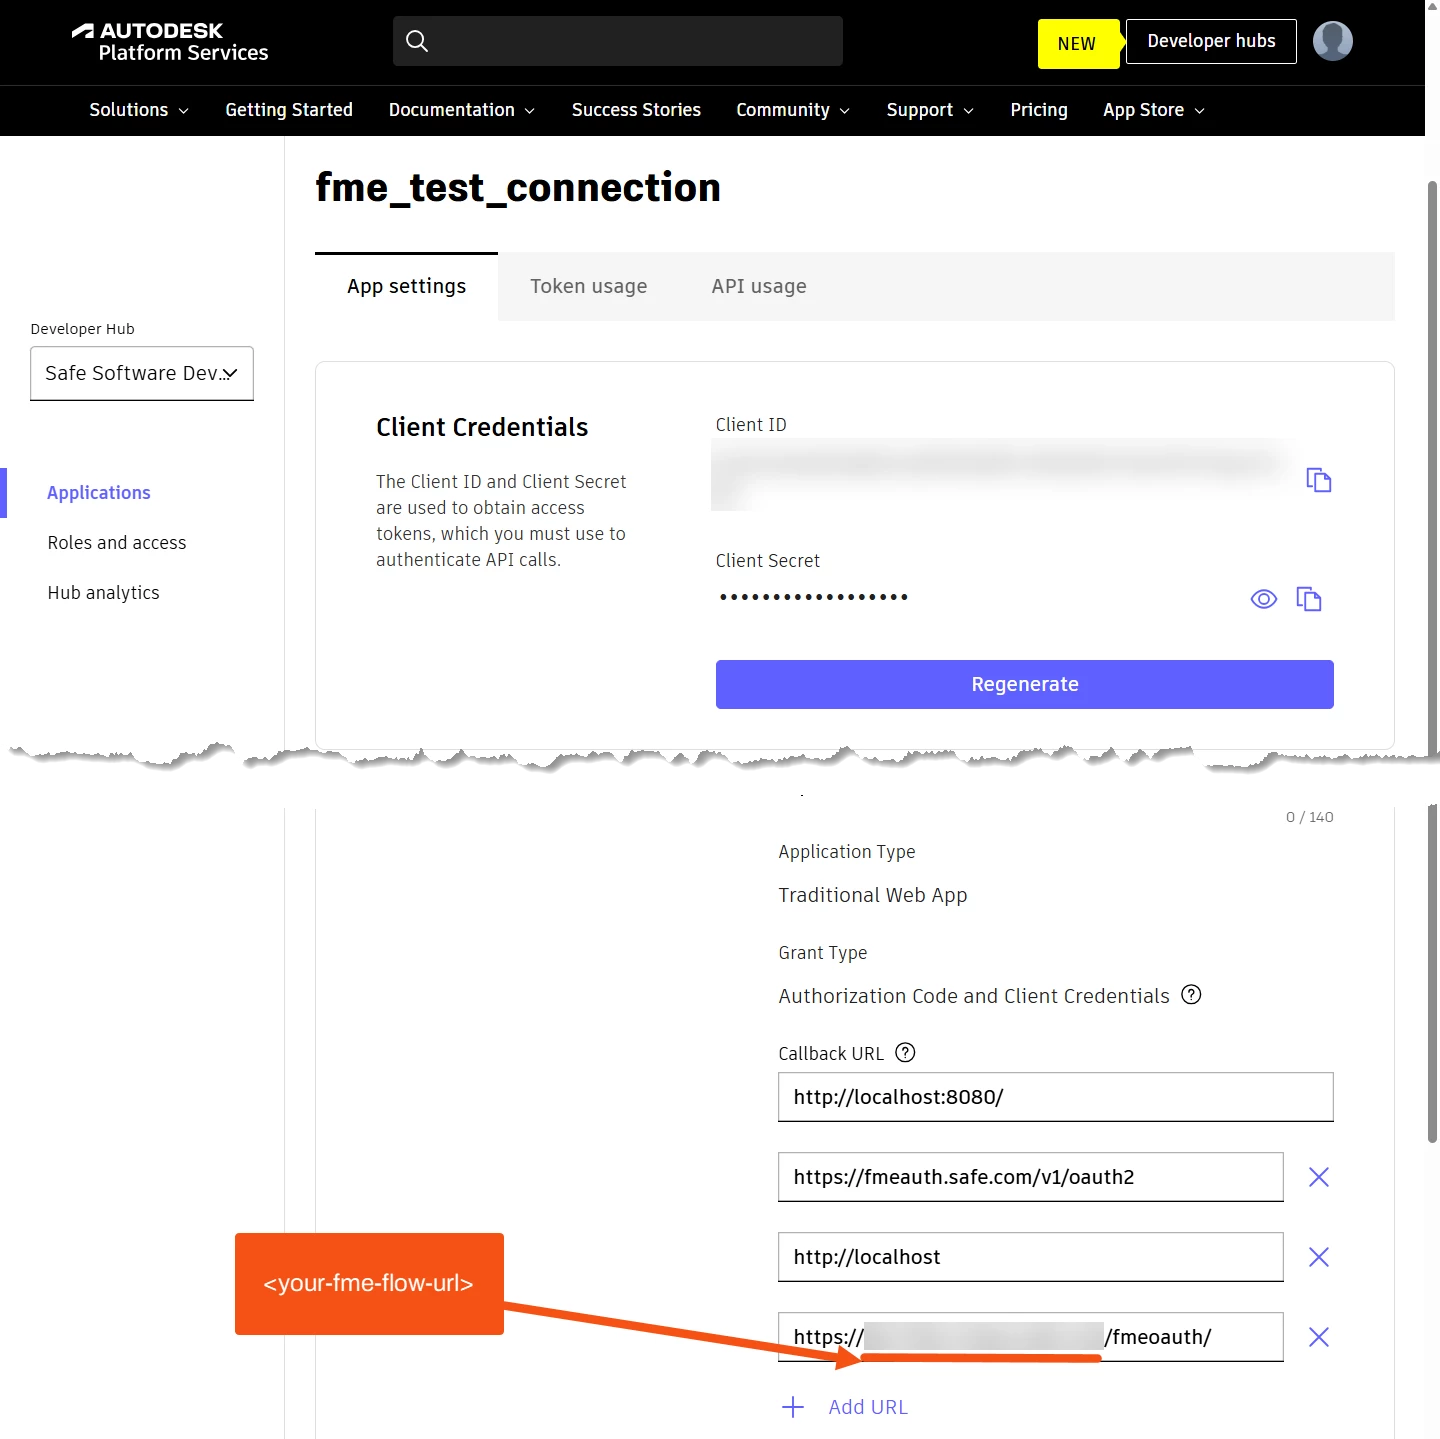Click the Add URL link

coord(868,1407)
